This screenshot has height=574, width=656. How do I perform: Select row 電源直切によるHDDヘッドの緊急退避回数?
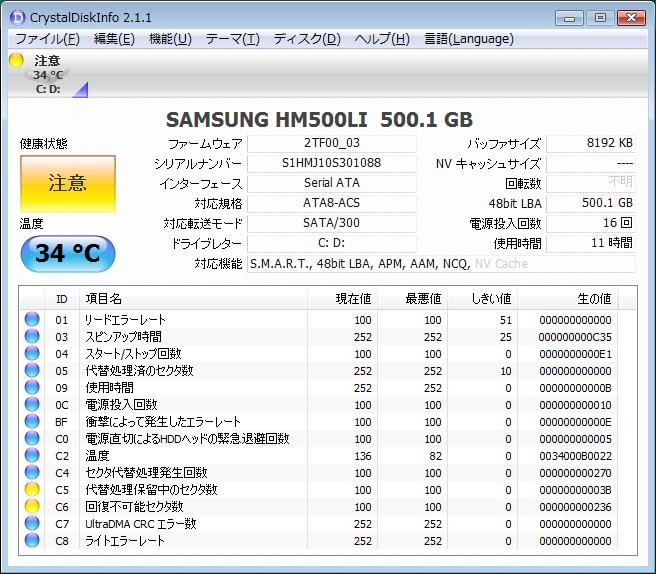pos(319,438)
